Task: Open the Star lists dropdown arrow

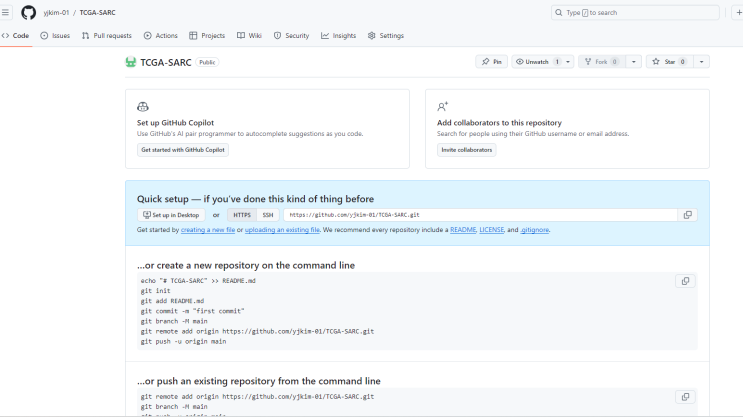Action: (x=702, y=62)
